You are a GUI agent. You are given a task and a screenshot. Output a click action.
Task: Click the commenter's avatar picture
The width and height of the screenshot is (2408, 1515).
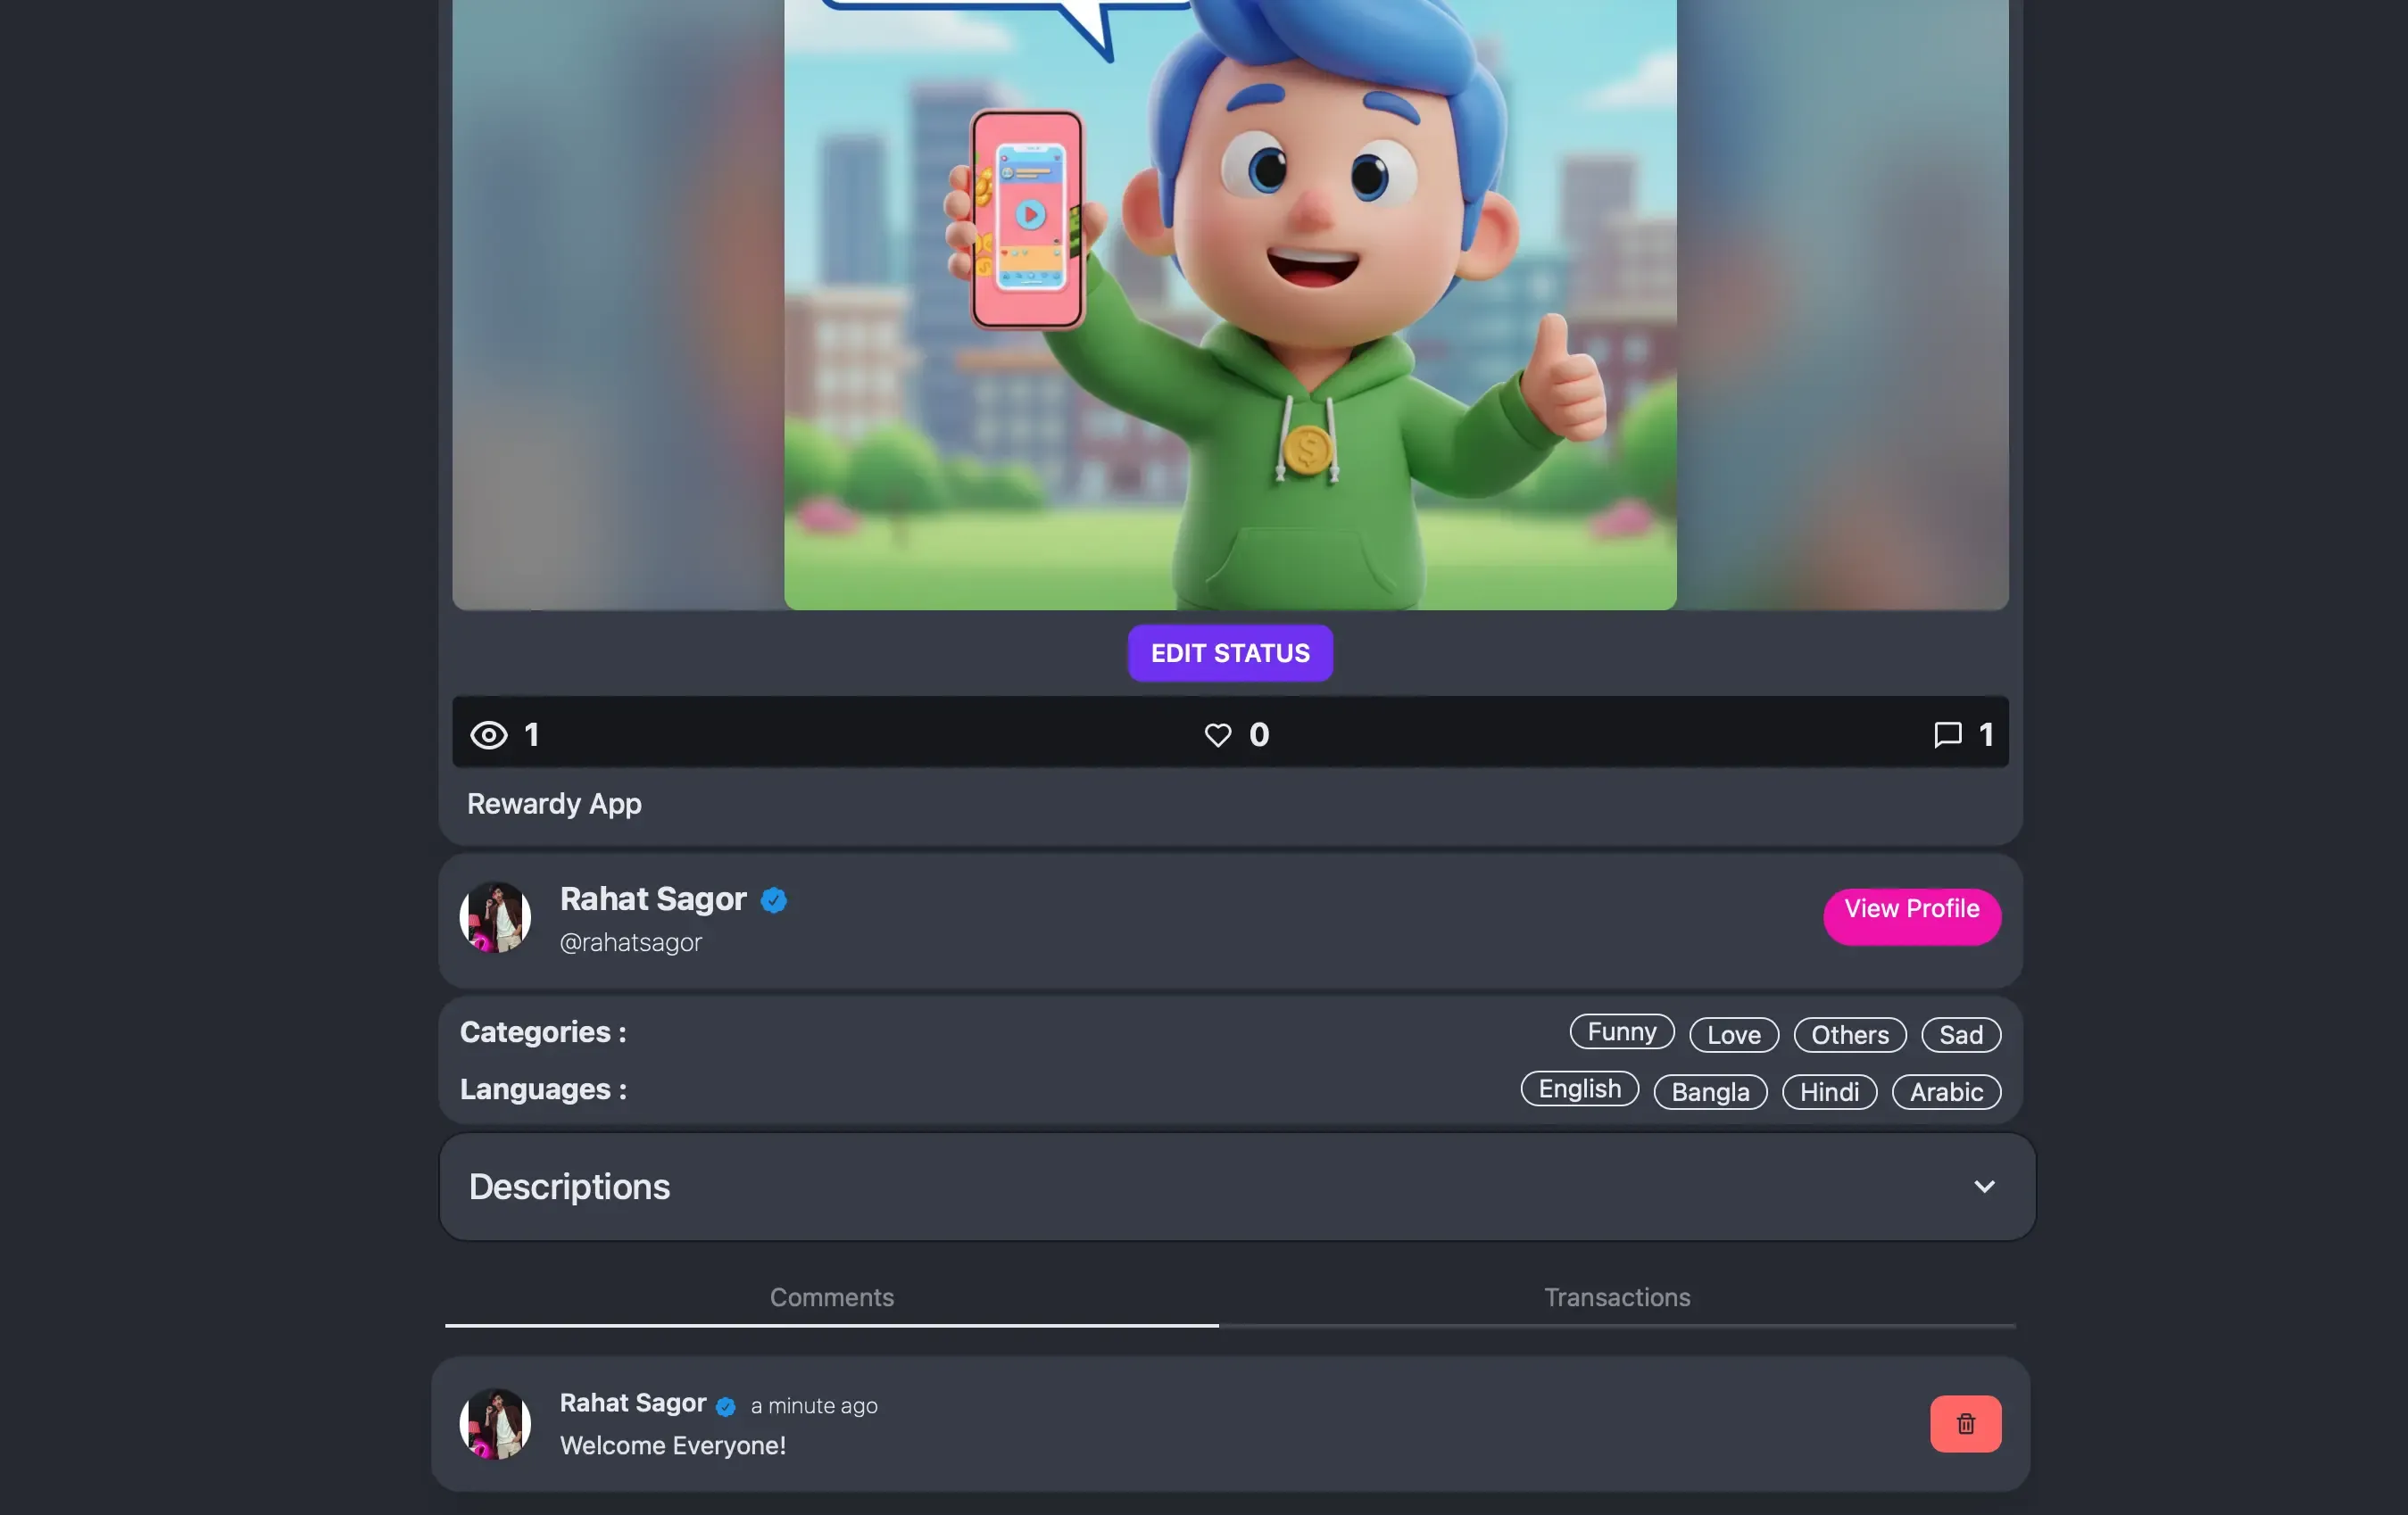[x=495, y=1423]
